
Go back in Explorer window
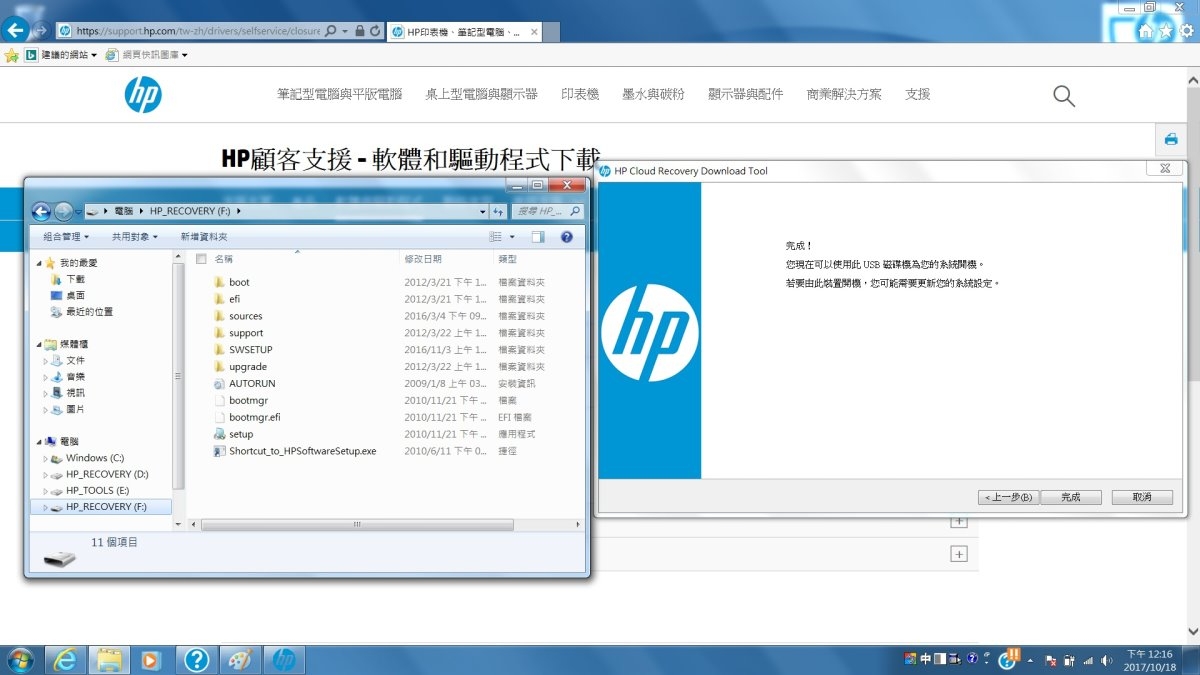pos(41,211)
